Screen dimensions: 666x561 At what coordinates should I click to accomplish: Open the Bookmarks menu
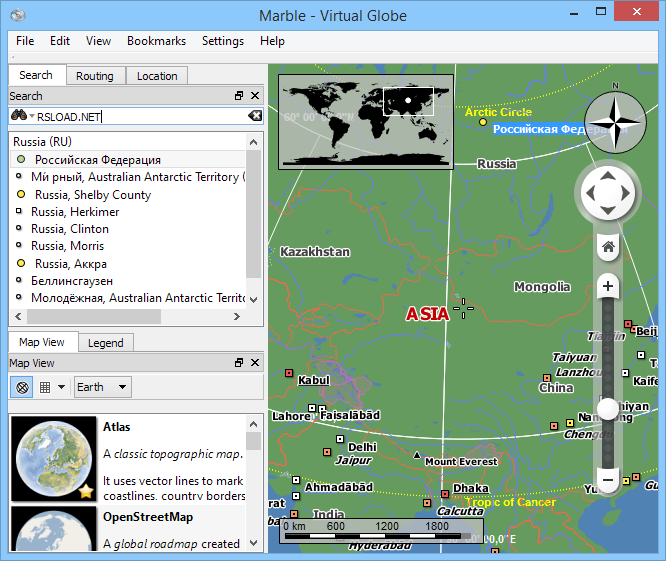click(x=156, y=41)
